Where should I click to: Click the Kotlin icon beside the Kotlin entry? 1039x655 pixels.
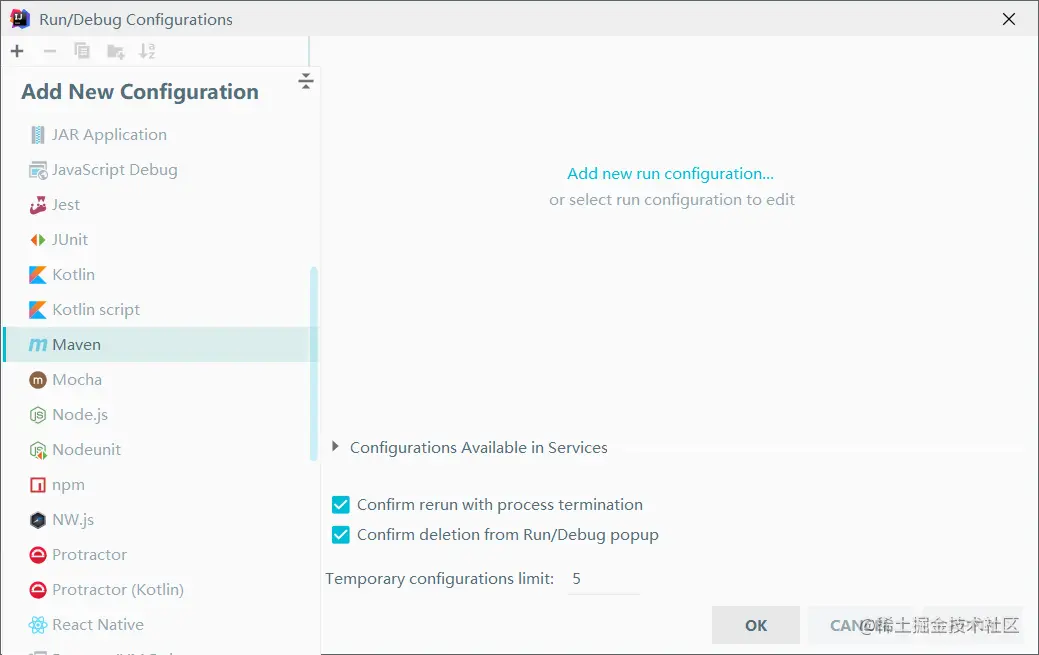(38, 274)
